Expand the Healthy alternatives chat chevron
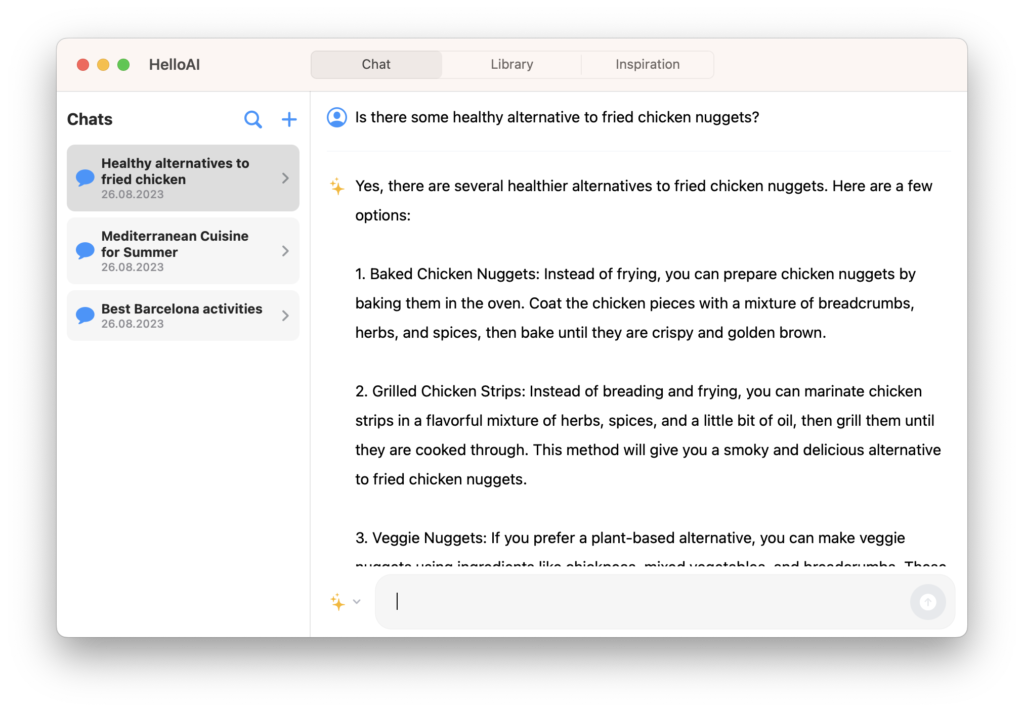This screenshot has width=1024, height=712. click(285, 178)
